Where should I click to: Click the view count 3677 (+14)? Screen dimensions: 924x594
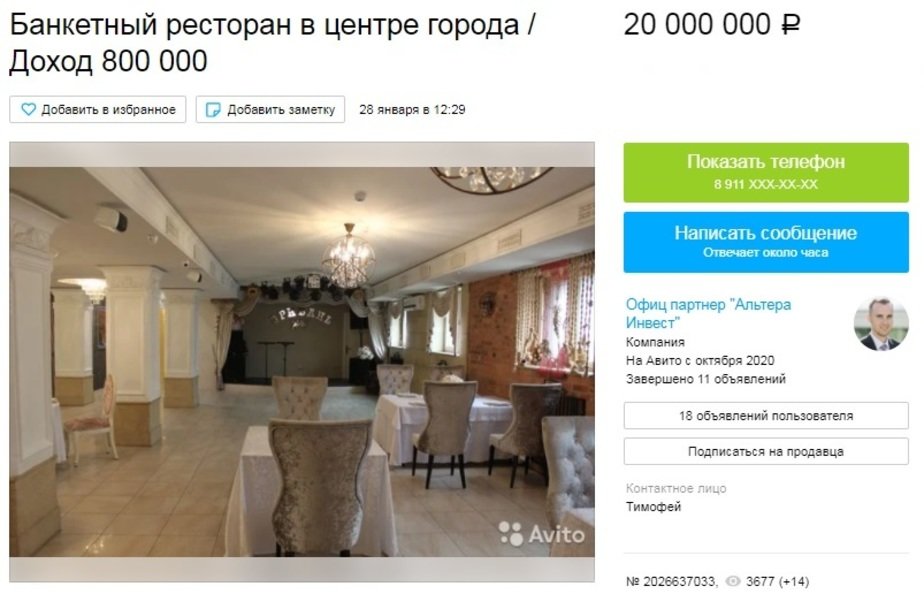[778, 582]
